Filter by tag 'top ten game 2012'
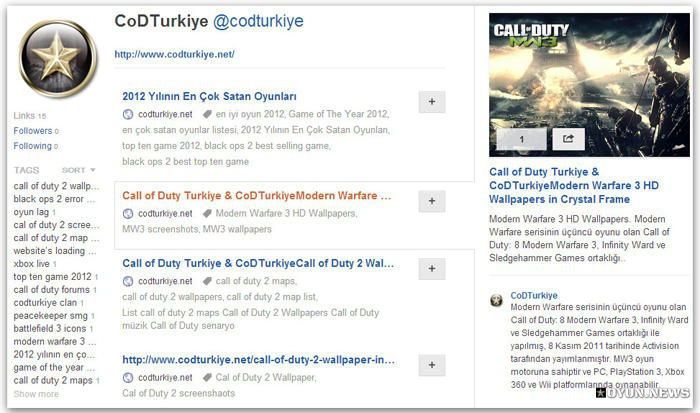700x413 pixels. [x=56, y=277]
